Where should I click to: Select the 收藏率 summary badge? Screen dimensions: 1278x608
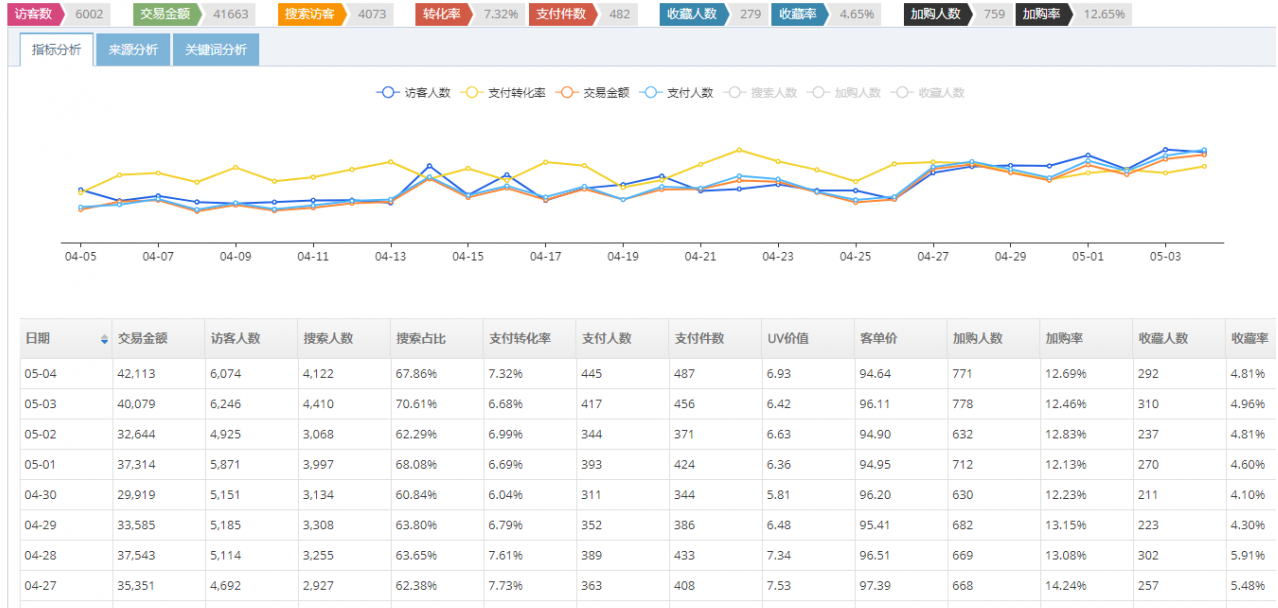tap(802, 14)
